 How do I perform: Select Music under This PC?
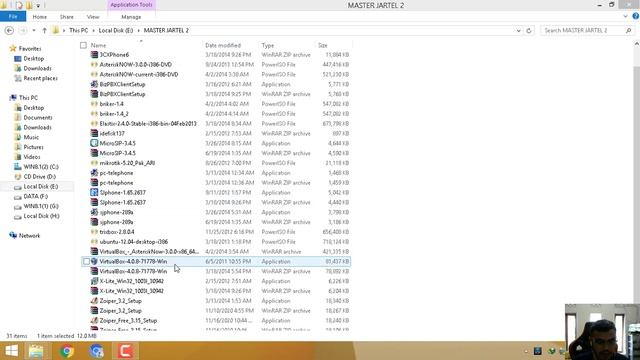click(31, 137)
